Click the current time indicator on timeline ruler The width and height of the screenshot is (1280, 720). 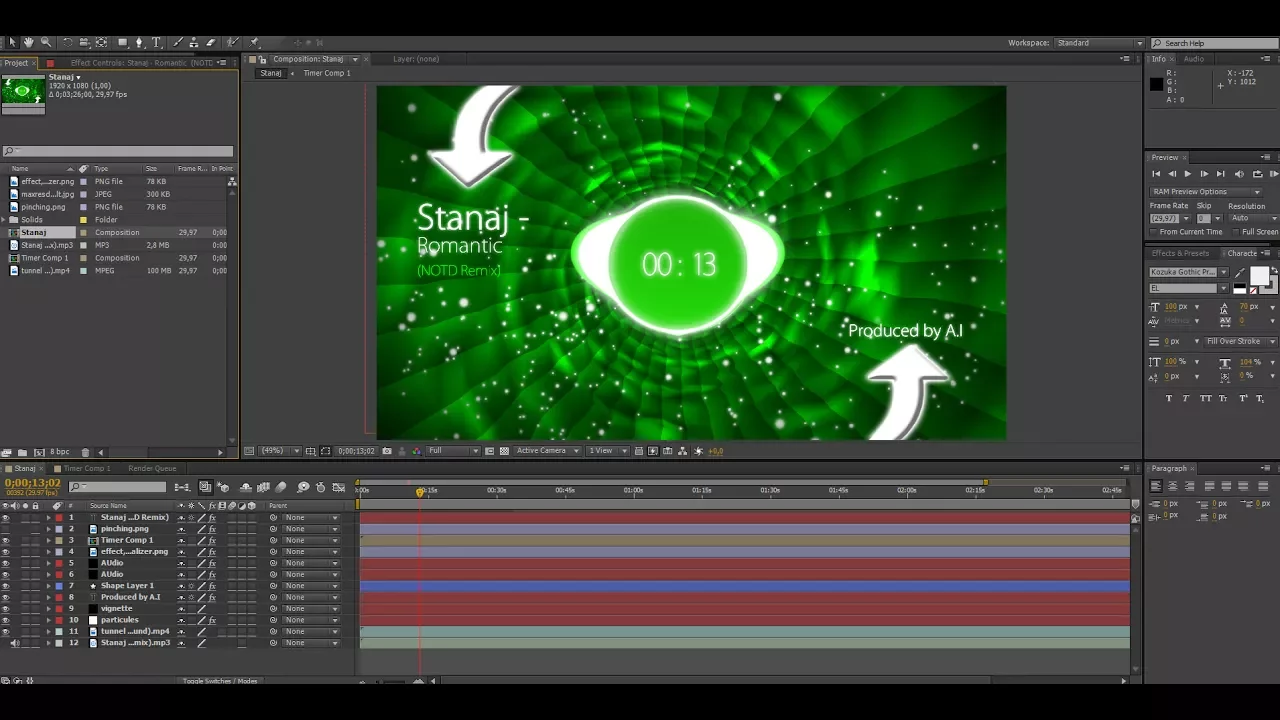click(x=420, y=491)
